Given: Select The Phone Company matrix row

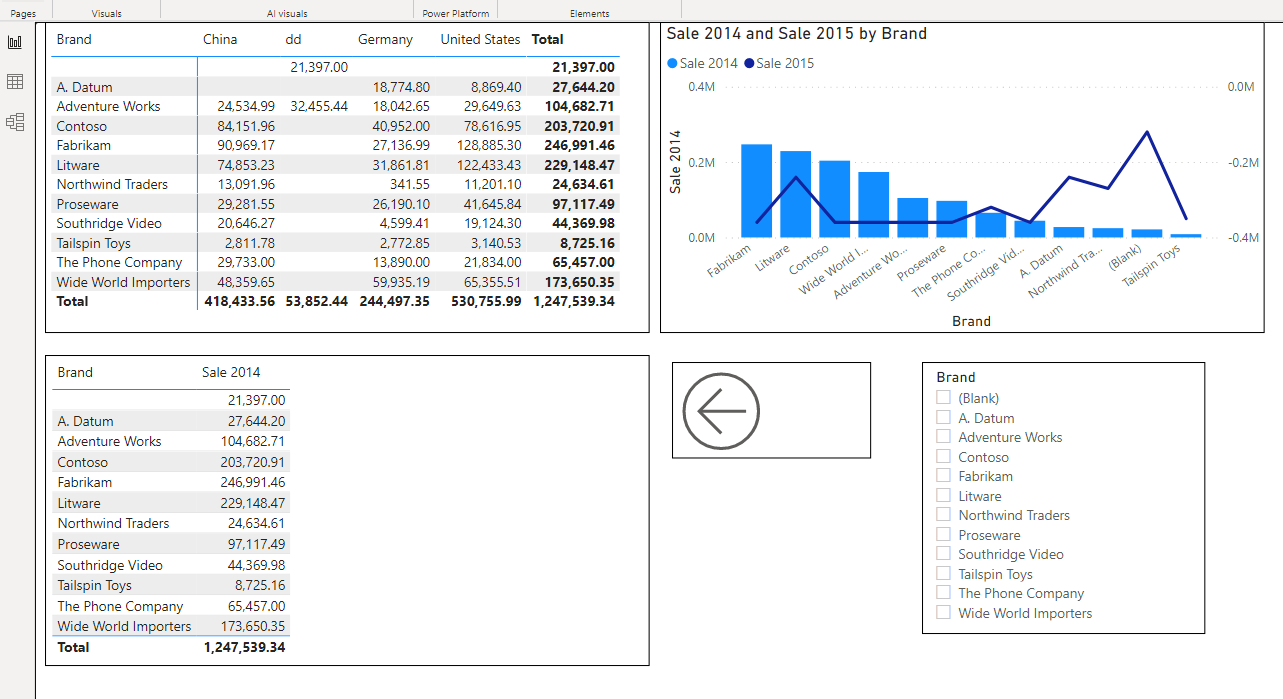Looking at the screenshot, I should click(335, 262).
